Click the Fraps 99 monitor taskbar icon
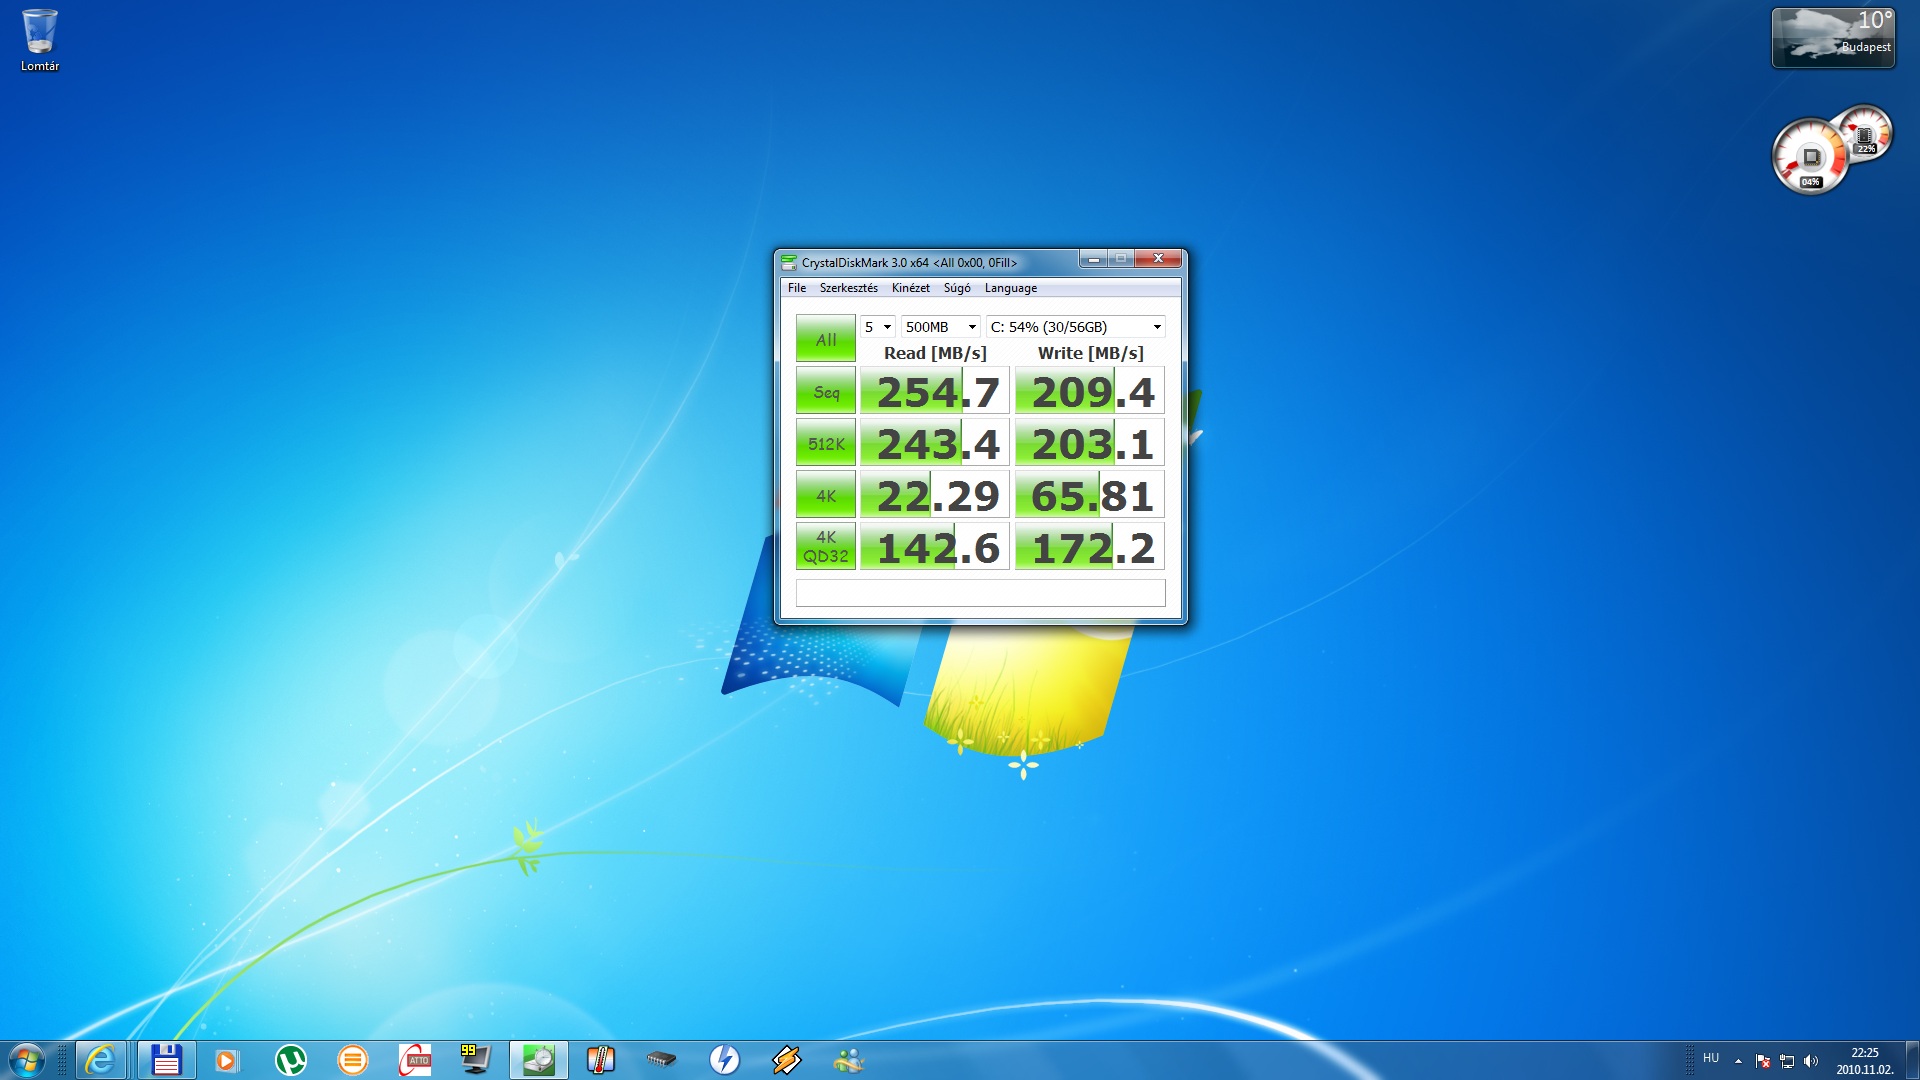The width and height of the screenshot is (1920, 1080). click(476, 1060)
